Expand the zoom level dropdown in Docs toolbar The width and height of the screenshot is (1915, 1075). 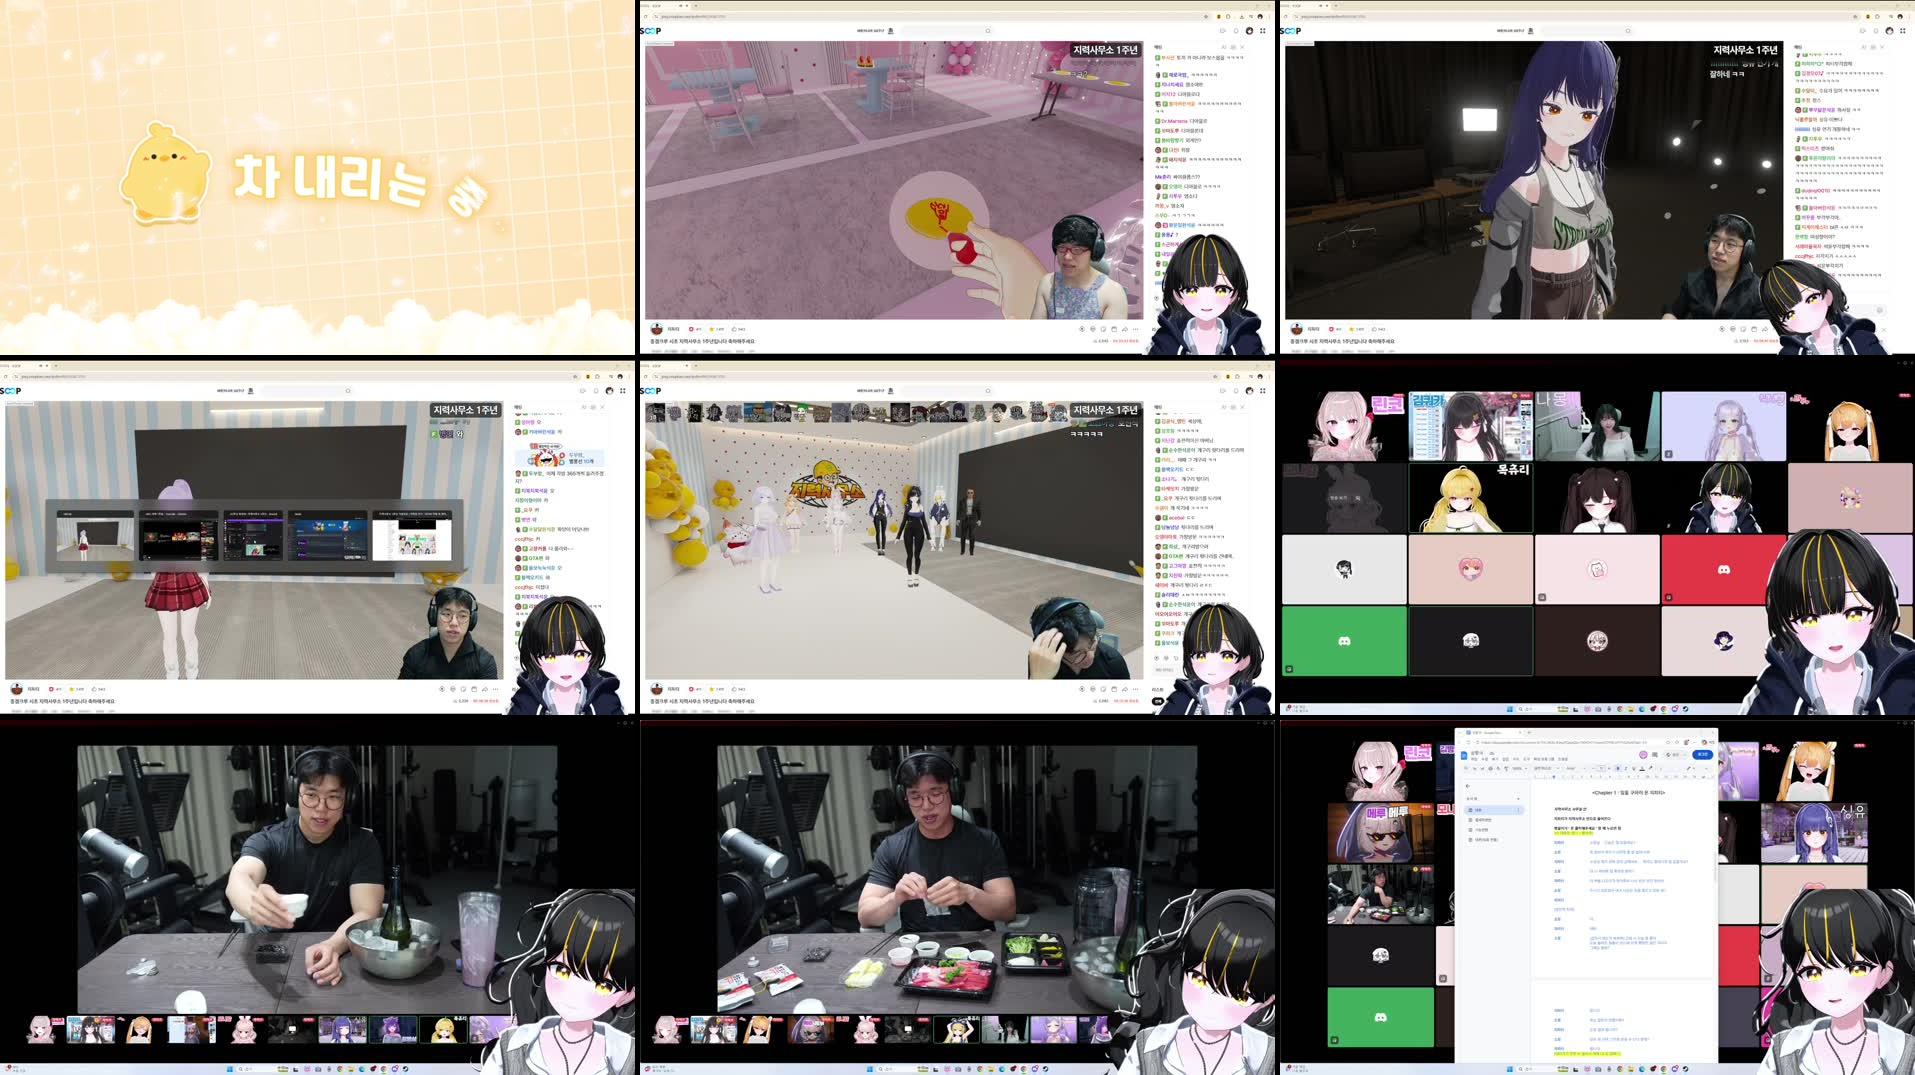point(1519,768)
